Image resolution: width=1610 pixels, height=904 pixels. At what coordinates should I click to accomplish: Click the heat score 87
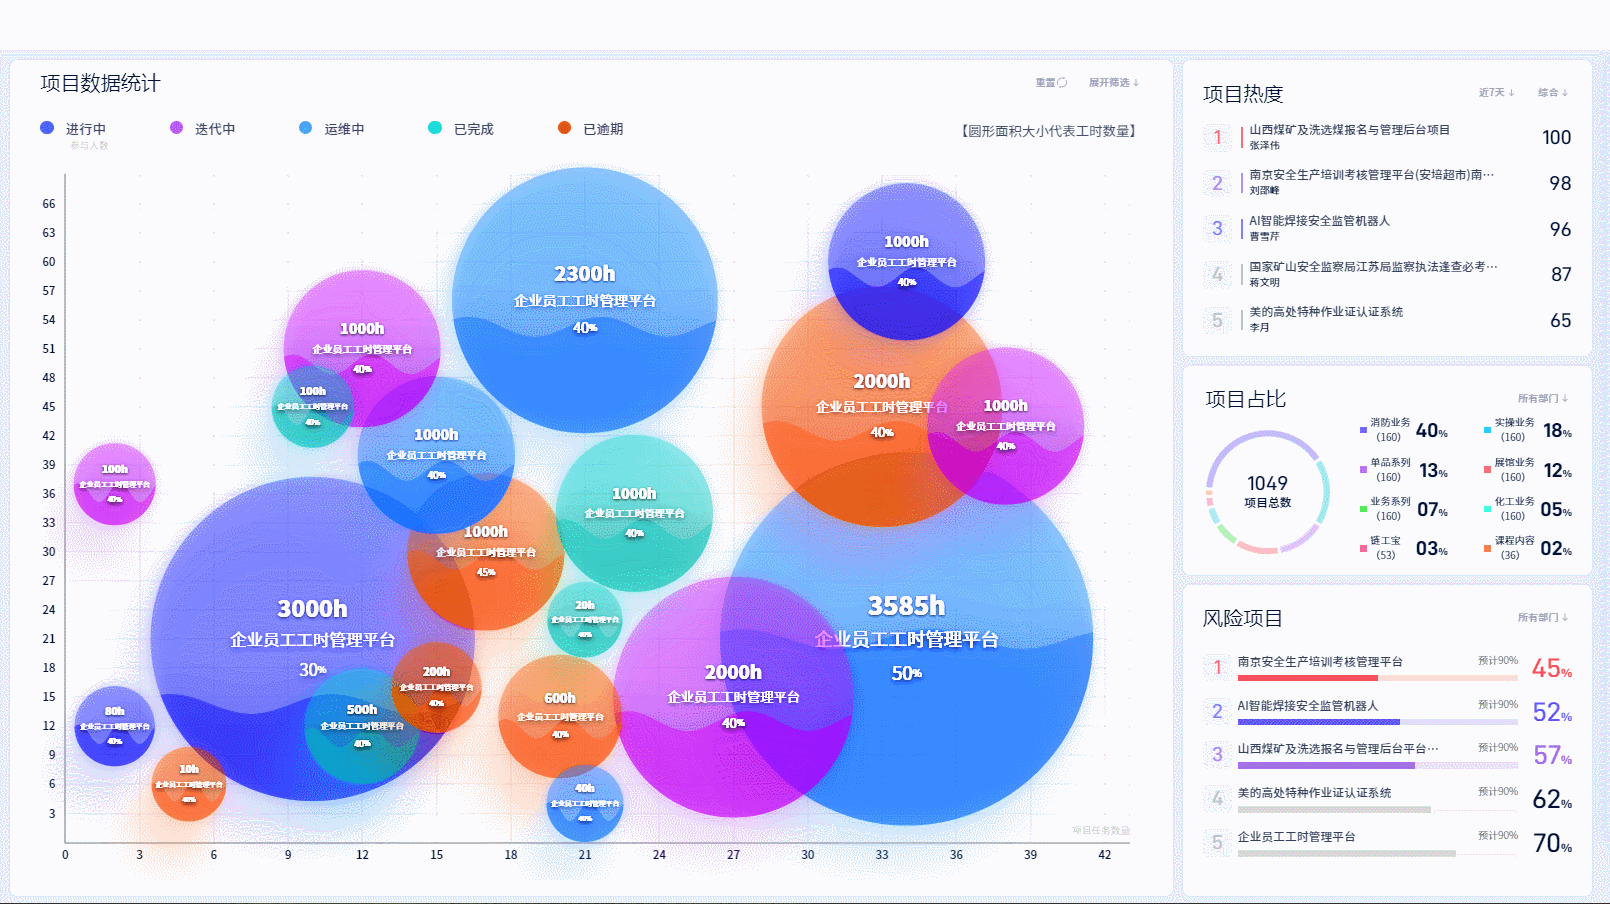click(1561, 274)
